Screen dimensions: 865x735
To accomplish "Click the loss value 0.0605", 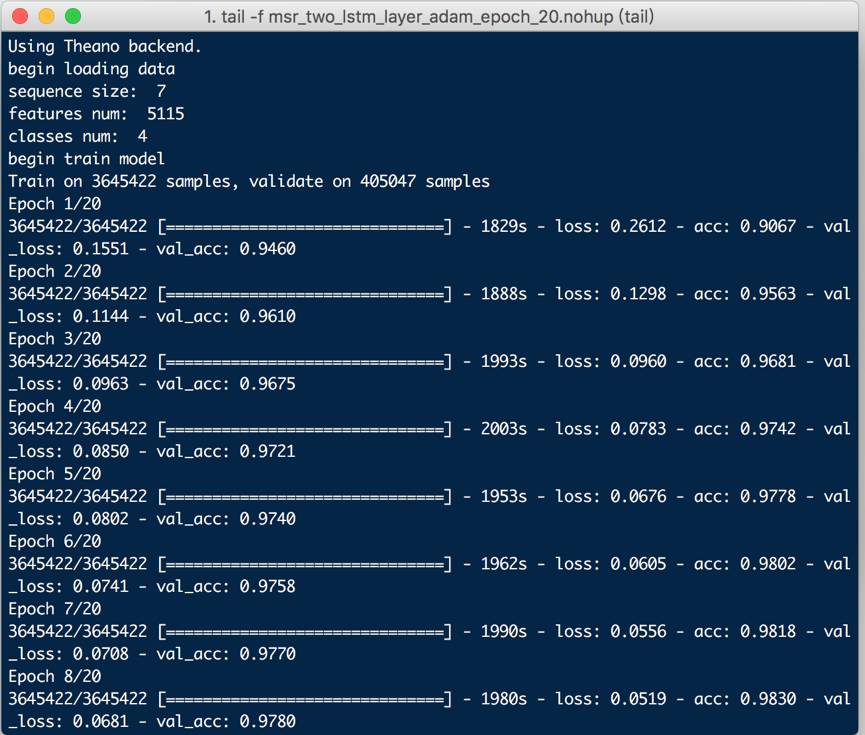I will click(x=638, y=564).
